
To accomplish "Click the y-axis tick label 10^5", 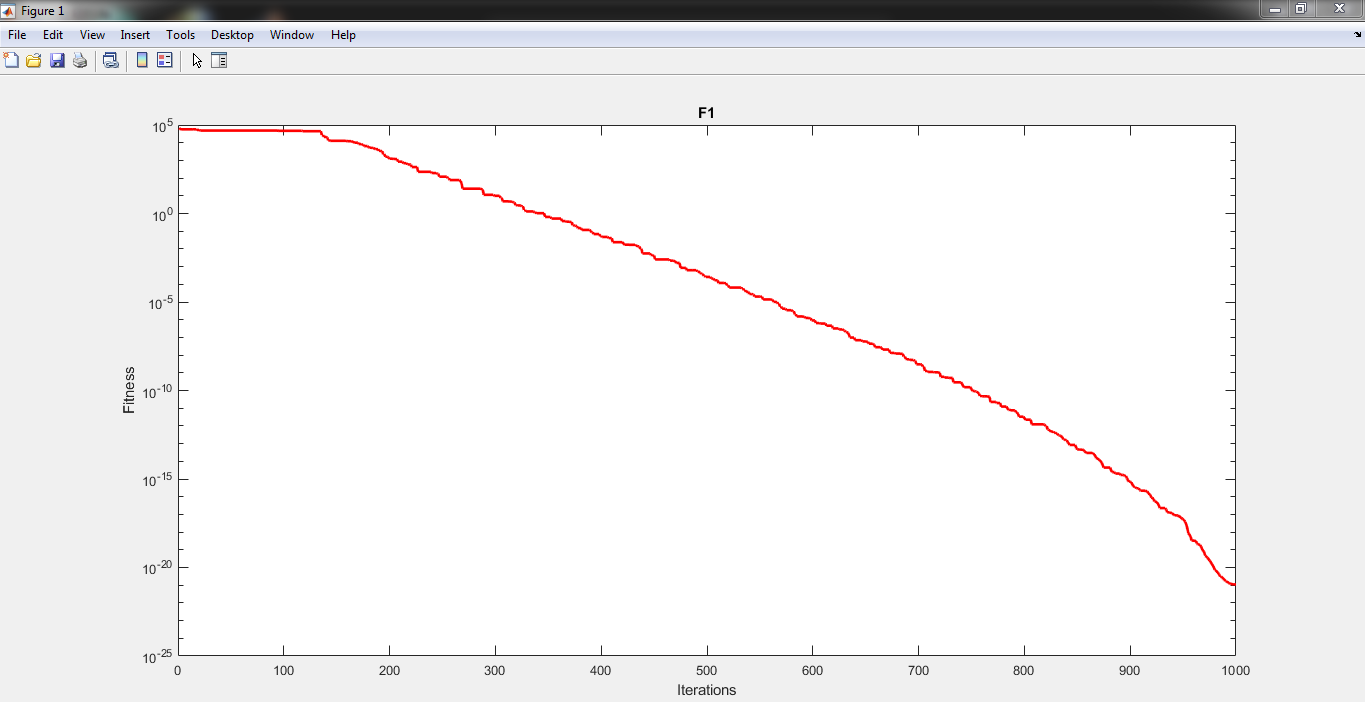I will pyautogui.click(x=162, y=126).
